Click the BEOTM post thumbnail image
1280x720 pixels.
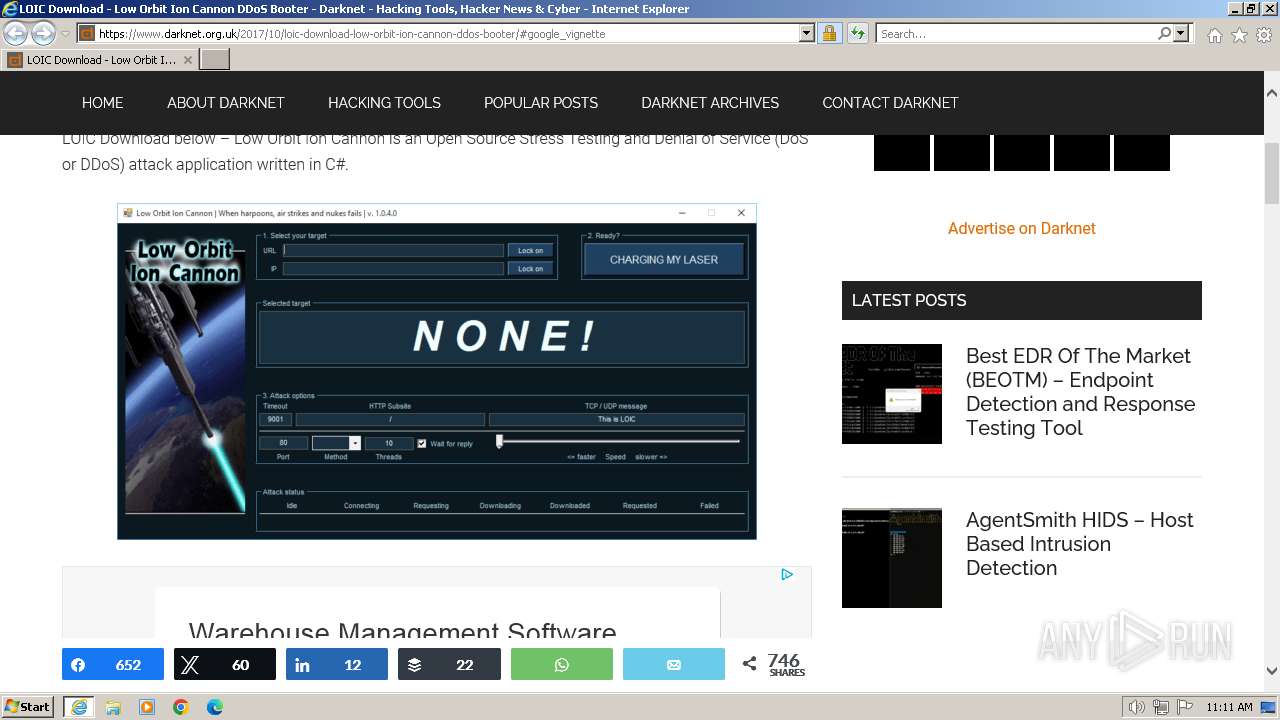pyautogui.click(x=892, y=394)
